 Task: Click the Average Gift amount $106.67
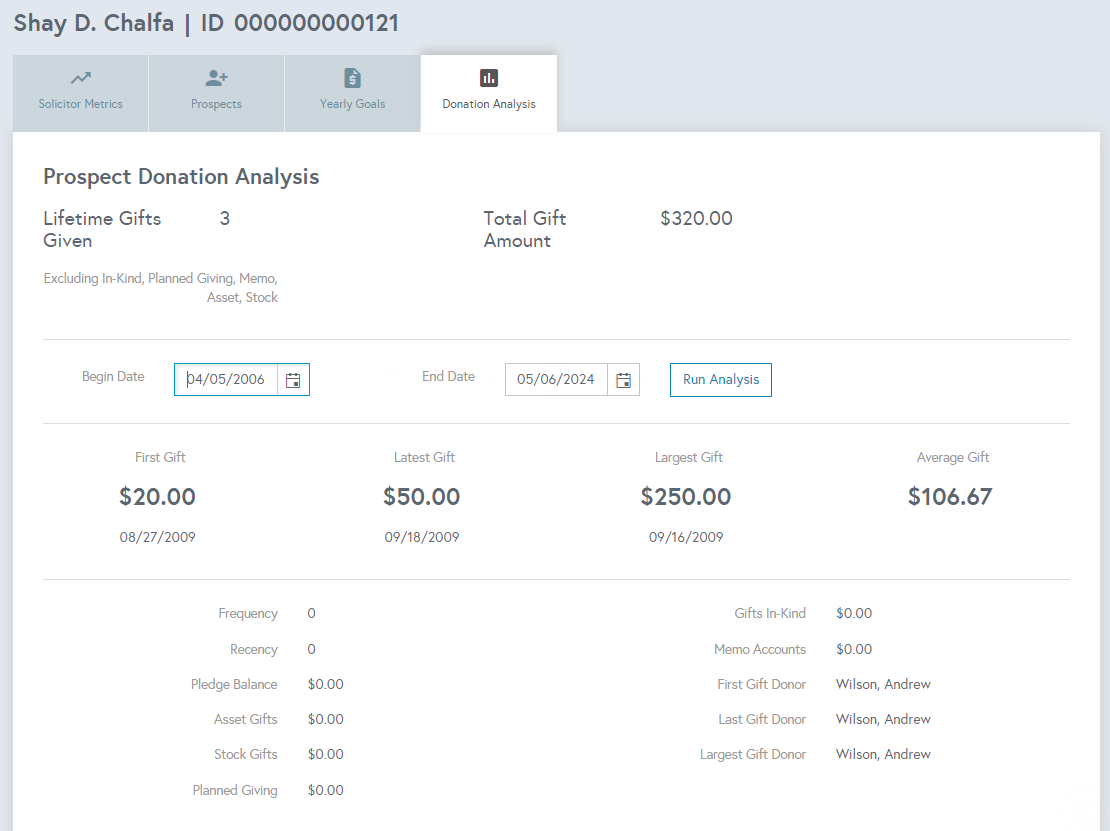click(x=950, y=497)
